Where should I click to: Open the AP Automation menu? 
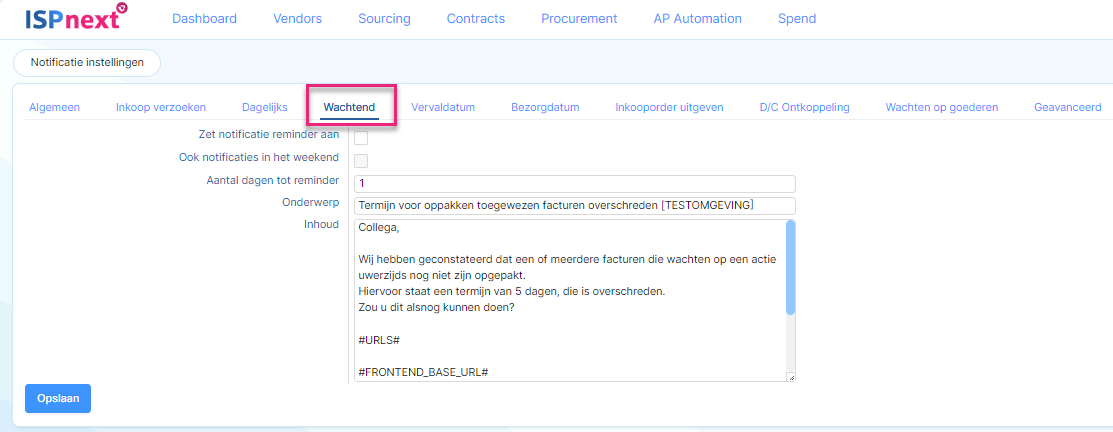pos(698,19)
